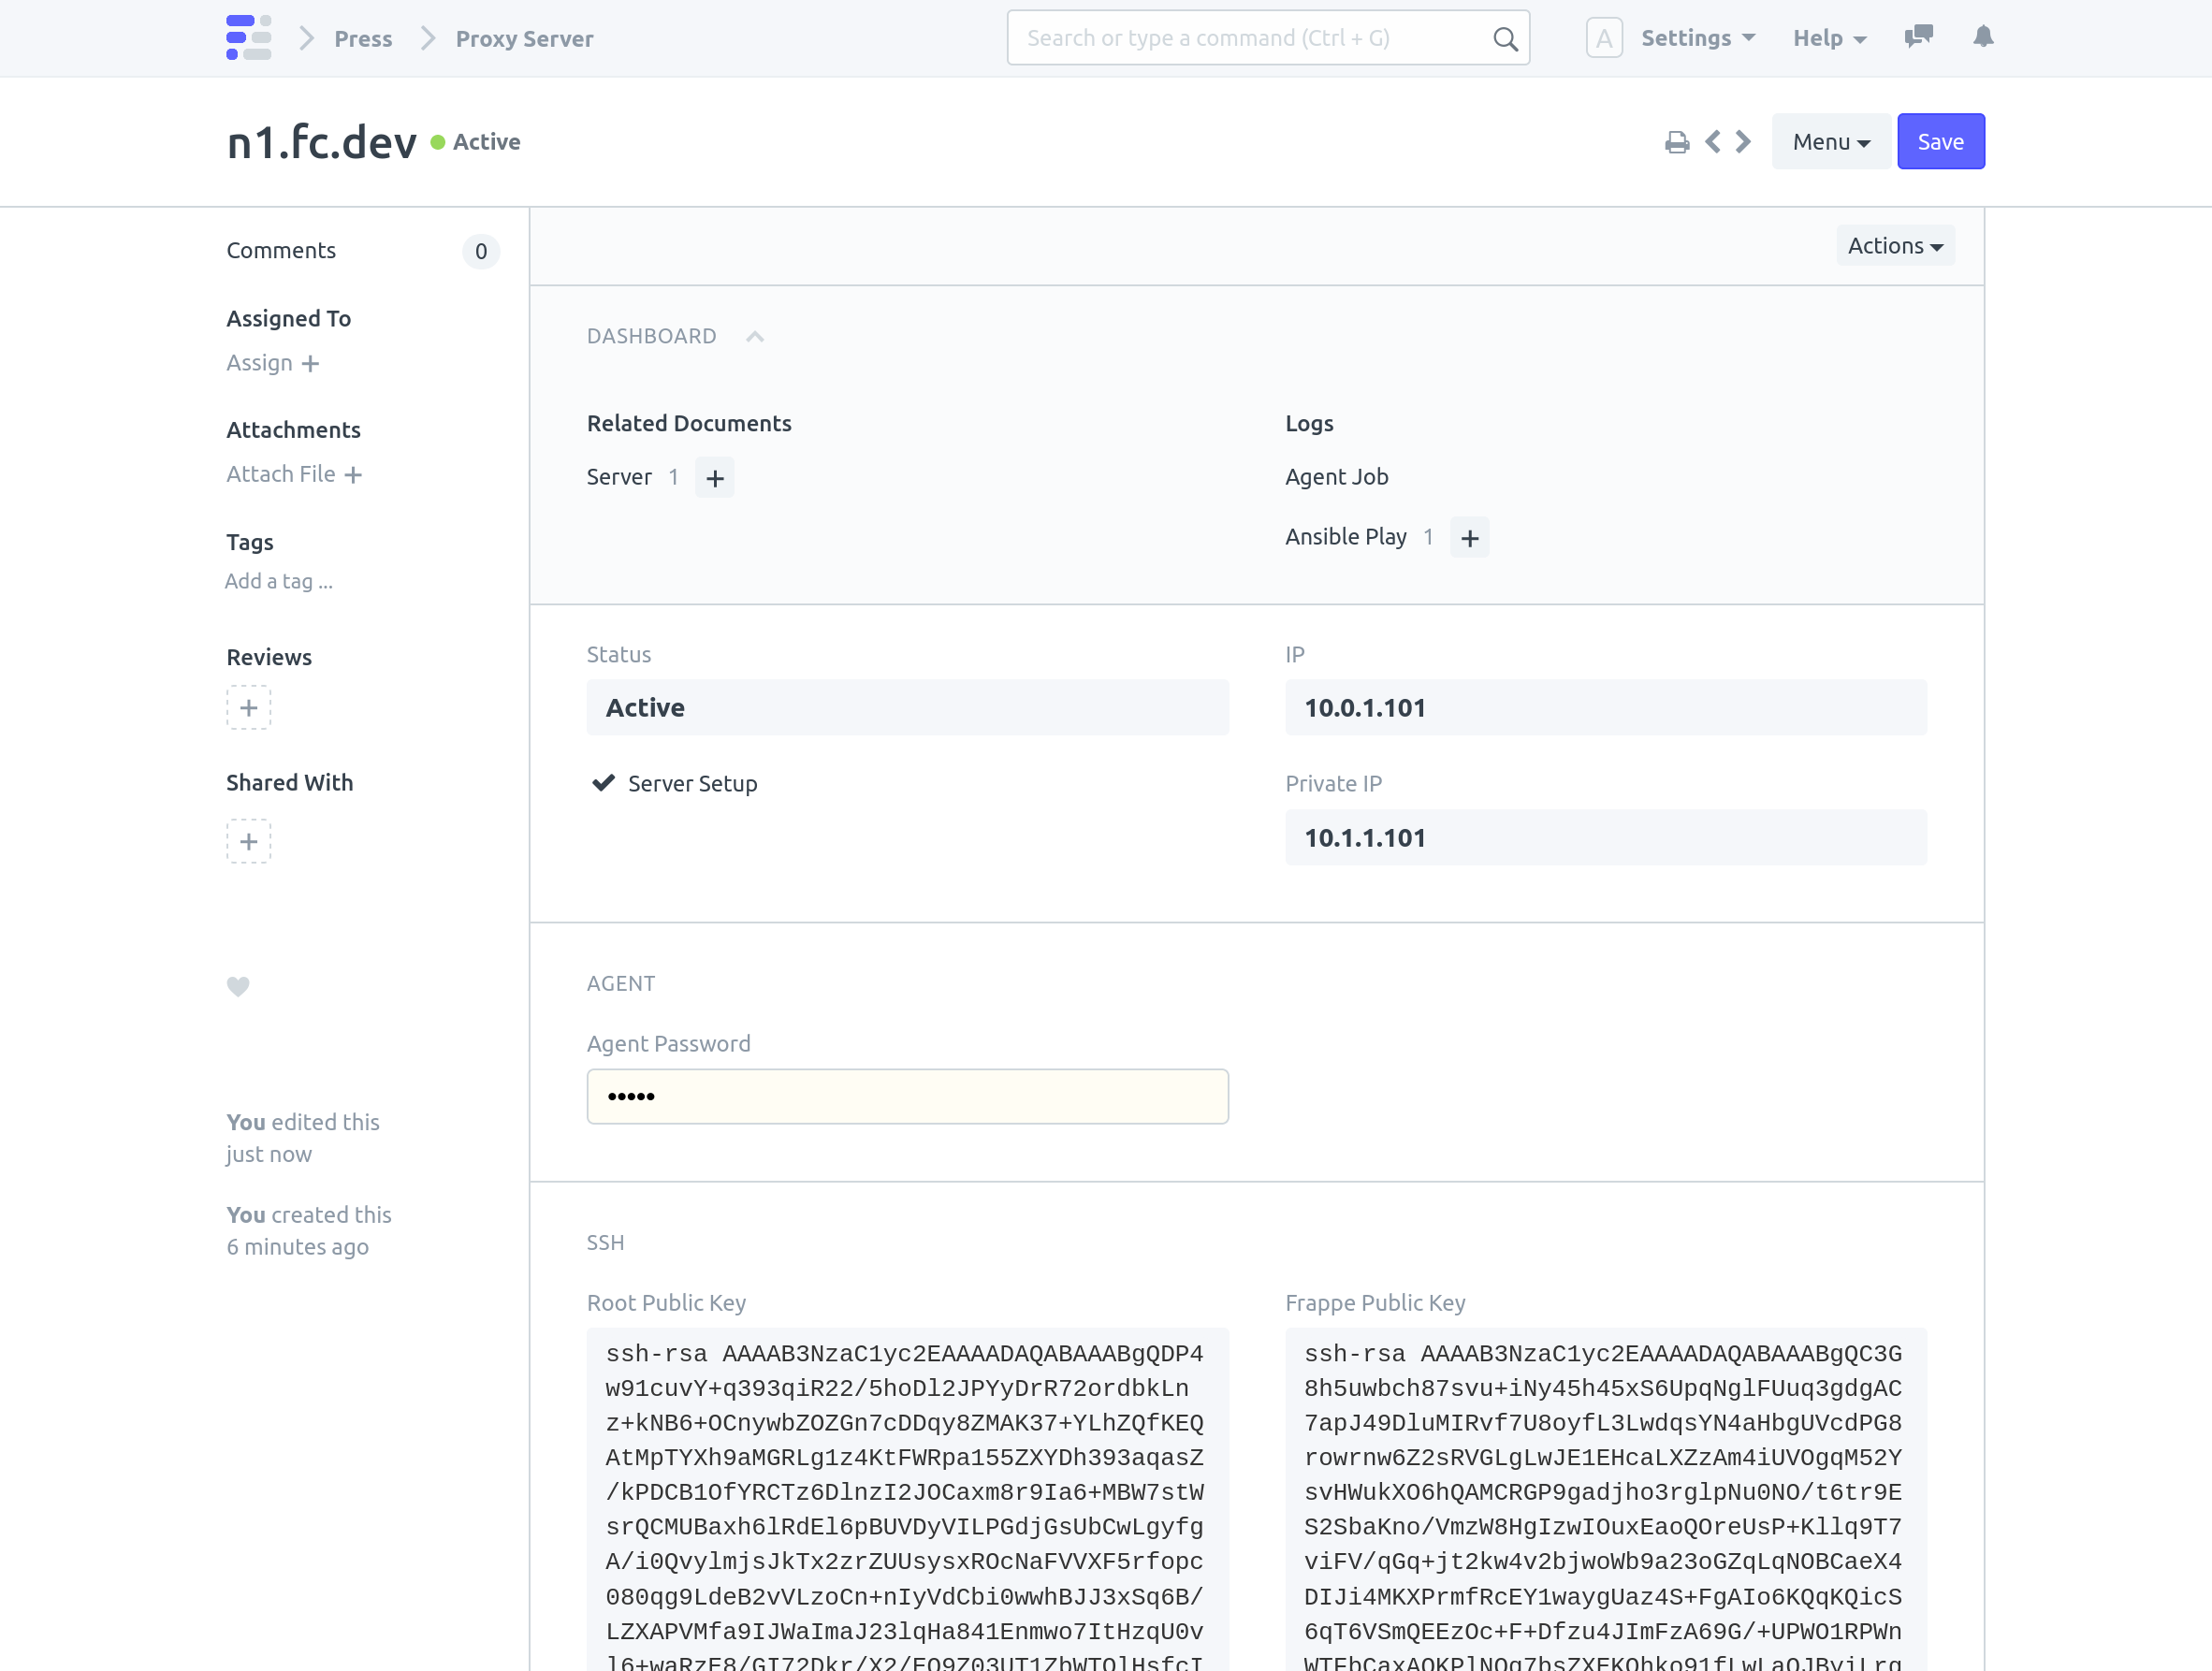Open the Menu dropdown
This screenshot has width=2212, height=1671.
tap(1830, 142)
